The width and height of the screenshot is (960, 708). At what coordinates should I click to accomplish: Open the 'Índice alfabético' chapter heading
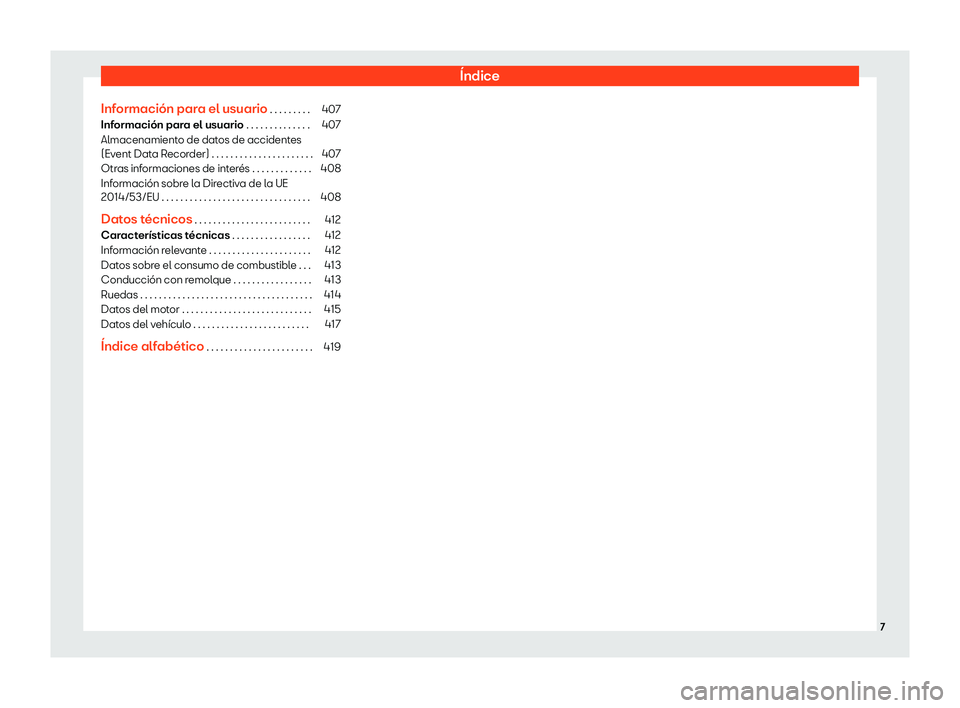pos(152,347)
